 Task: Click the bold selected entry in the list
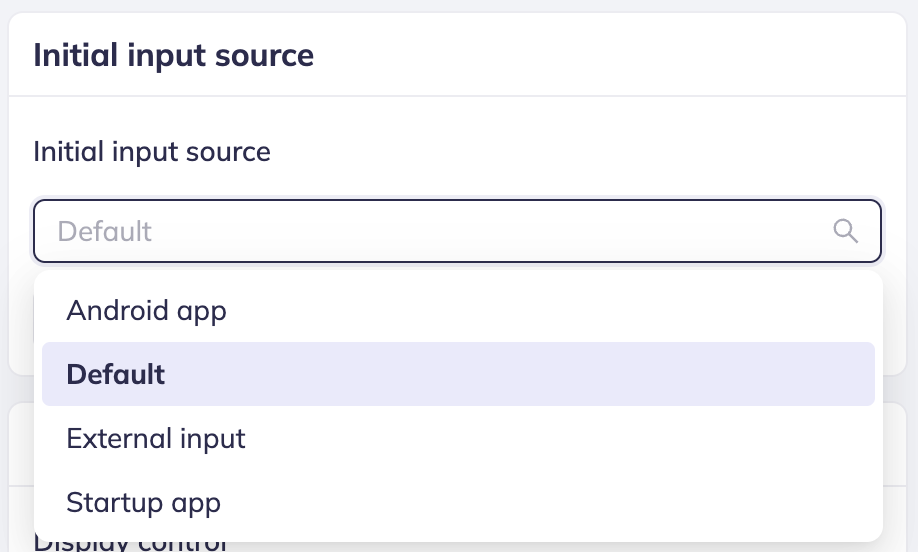116,375
